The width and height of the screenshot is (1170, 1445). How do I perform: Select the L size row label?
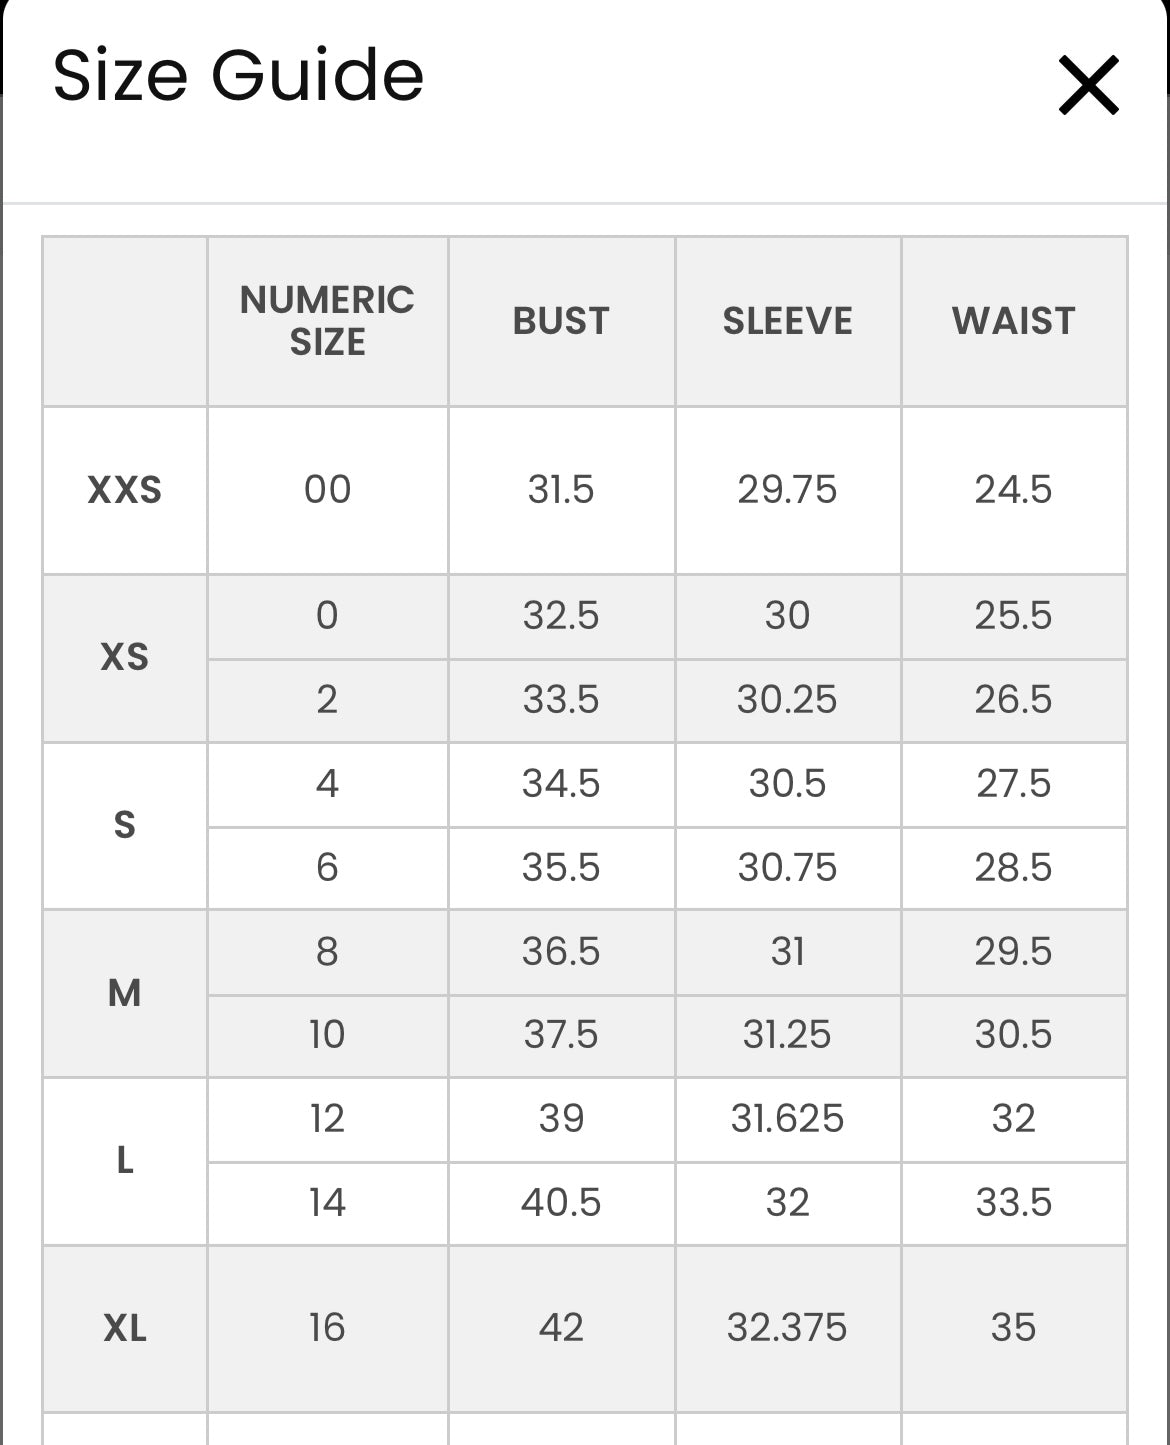tap(125, 1160)
